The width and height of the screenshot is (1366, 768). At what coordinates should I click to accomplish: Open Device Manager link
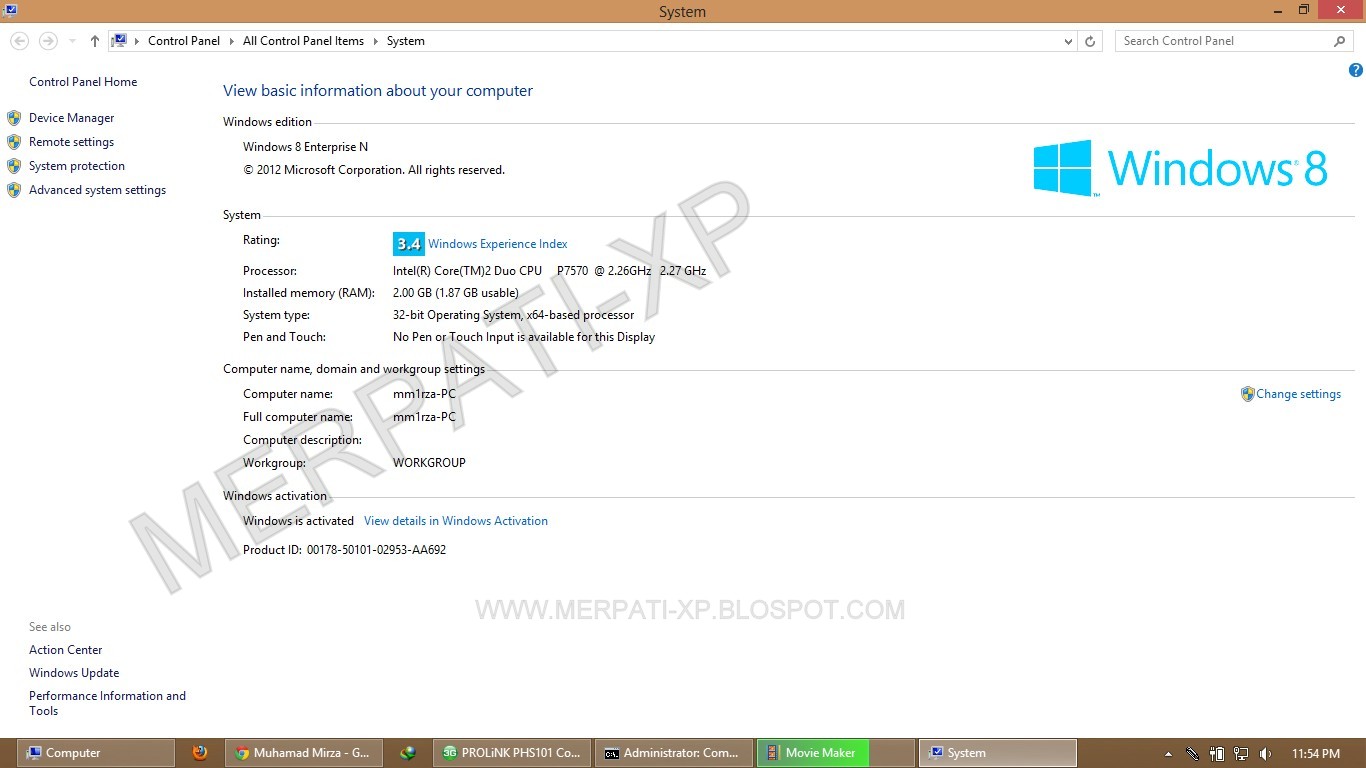pyautogui.click(x=71, y=118)
